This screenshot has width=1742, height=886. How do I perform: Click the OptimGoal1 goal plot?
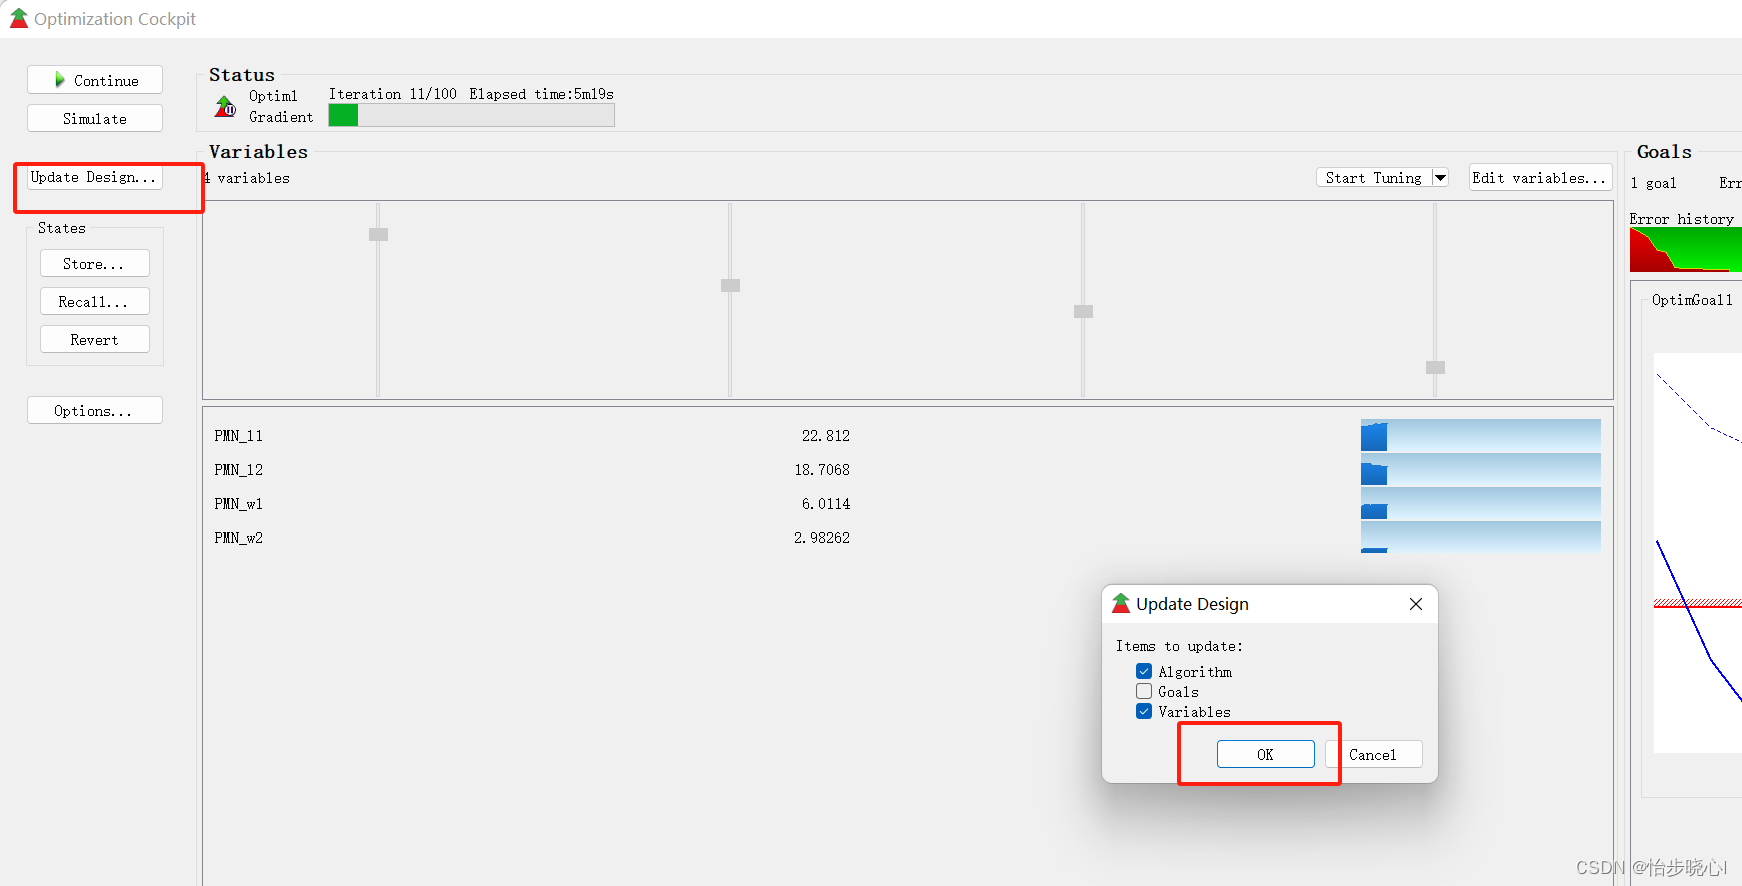point(1697,552)
